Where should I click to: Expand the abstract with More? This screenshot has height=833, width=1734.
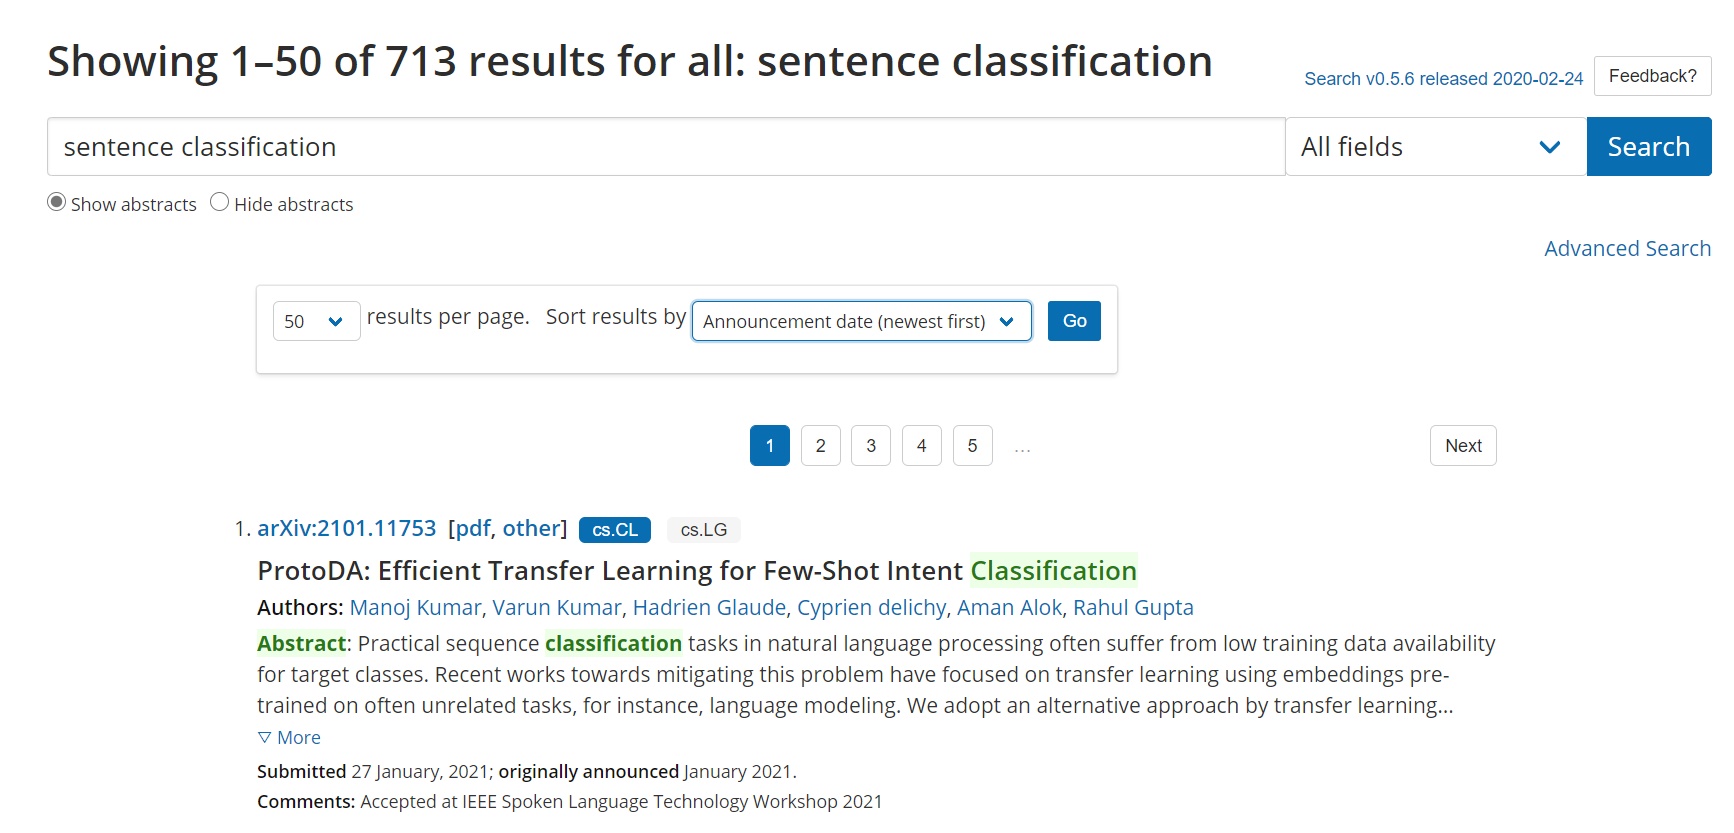point(289,737)
